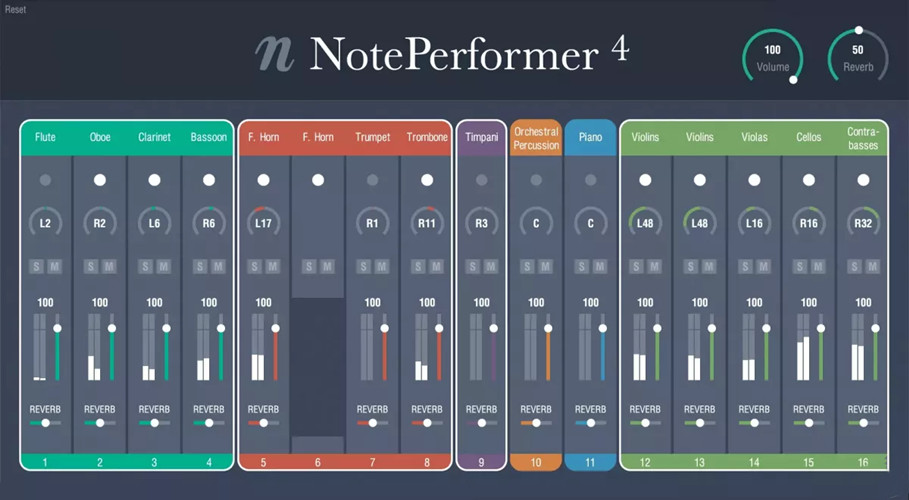The width and height of the screenshot is (909, 500).
Task: Mute the Cellos channel
Action: [818, 266]
